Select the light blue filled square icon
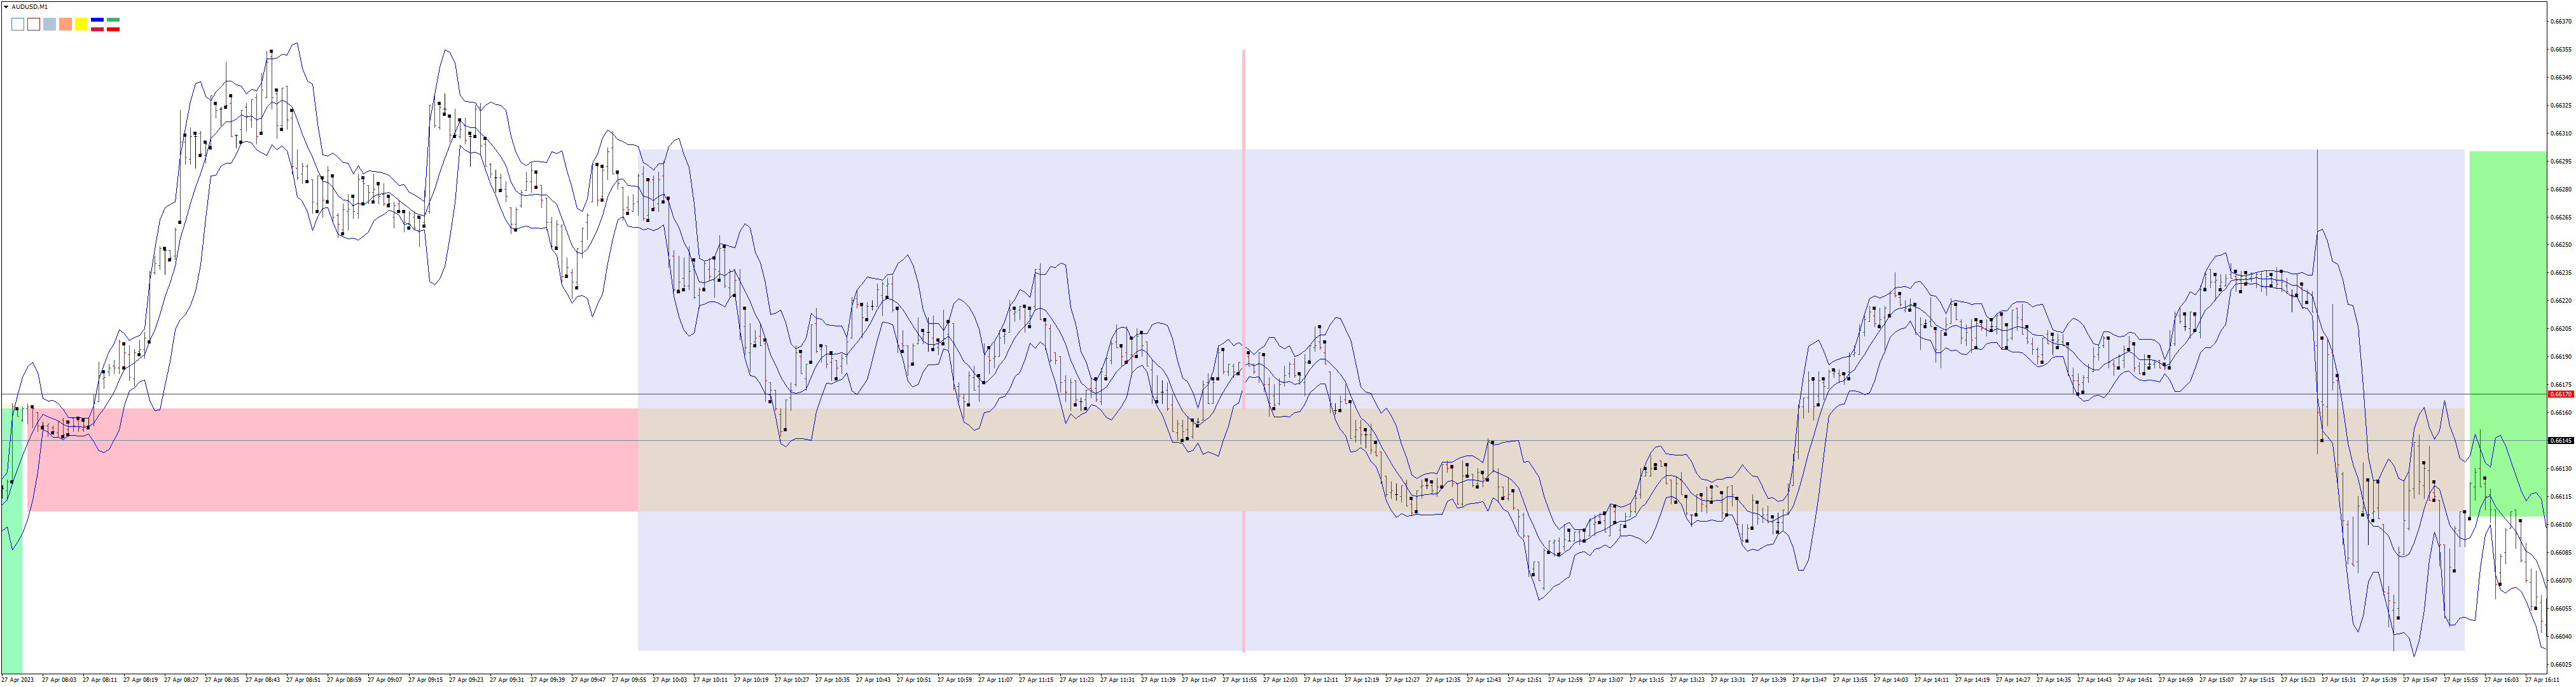This screenshot has height=687, width=2576. (x=49, y=24)
